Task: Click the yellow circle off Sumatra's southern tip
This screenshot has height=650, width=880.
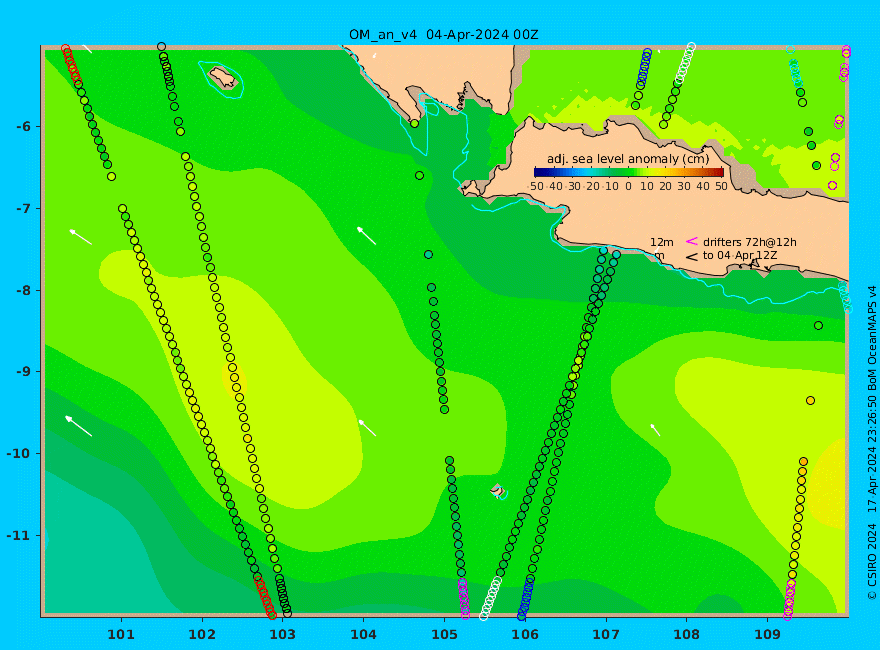Action: coord(414,123)
